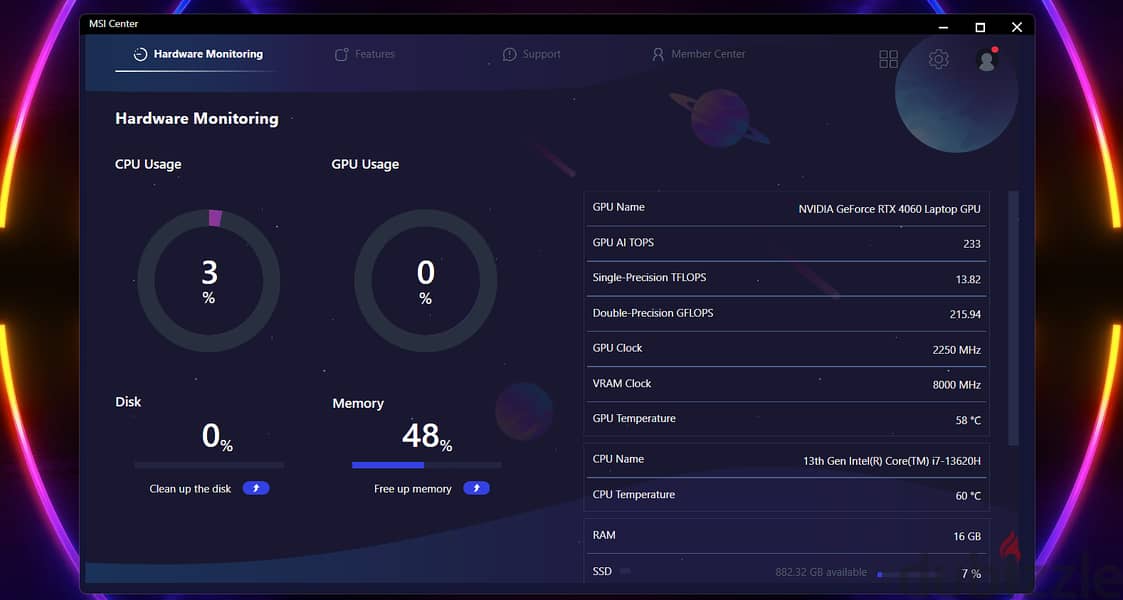The height and width of the screenshot is (600, 1123).
Task: Click the GPU Usage ring gauge
Action: (425, 281)
